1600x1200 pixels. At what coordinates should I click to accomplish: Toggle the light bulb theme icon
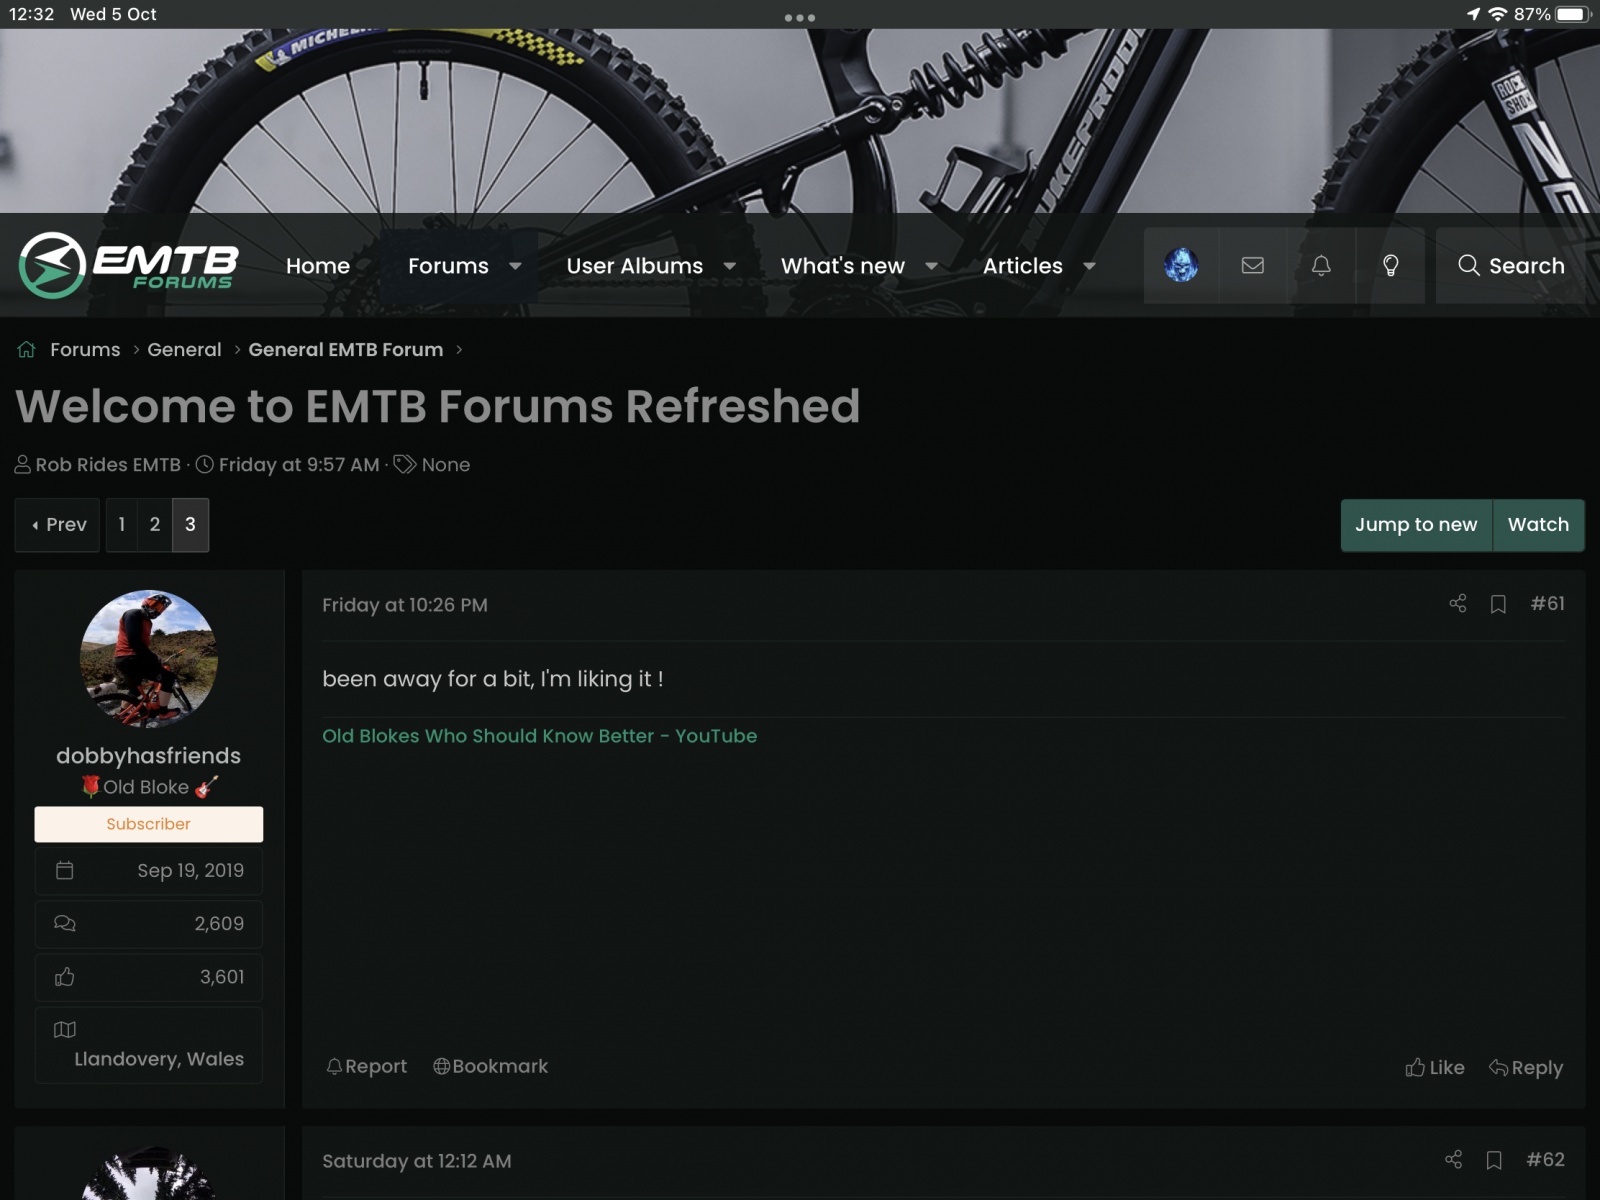point(1391,265)
